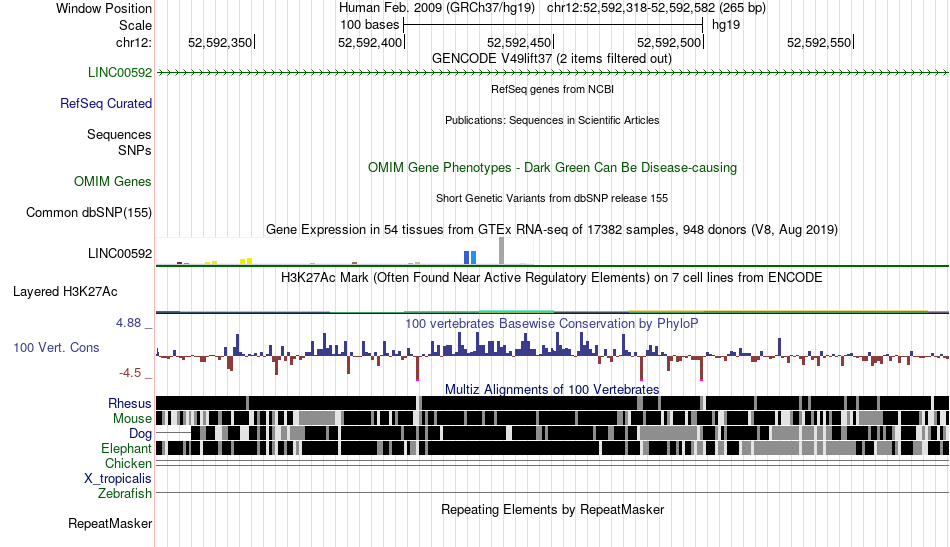Click the 4.88 PhyloP upper axis value
Viewport: 950px width, 547px height.
coord(128,323)
